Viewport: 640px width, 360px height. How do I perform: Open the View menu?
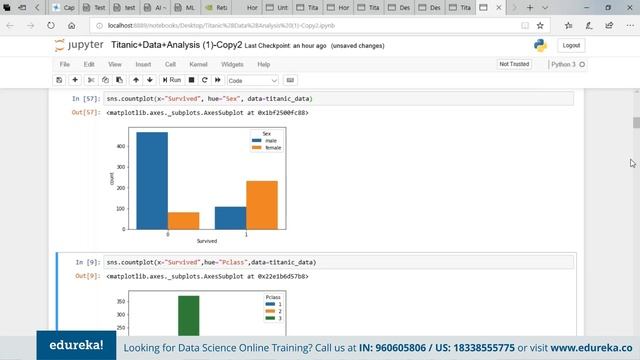[x=115, y=64]
